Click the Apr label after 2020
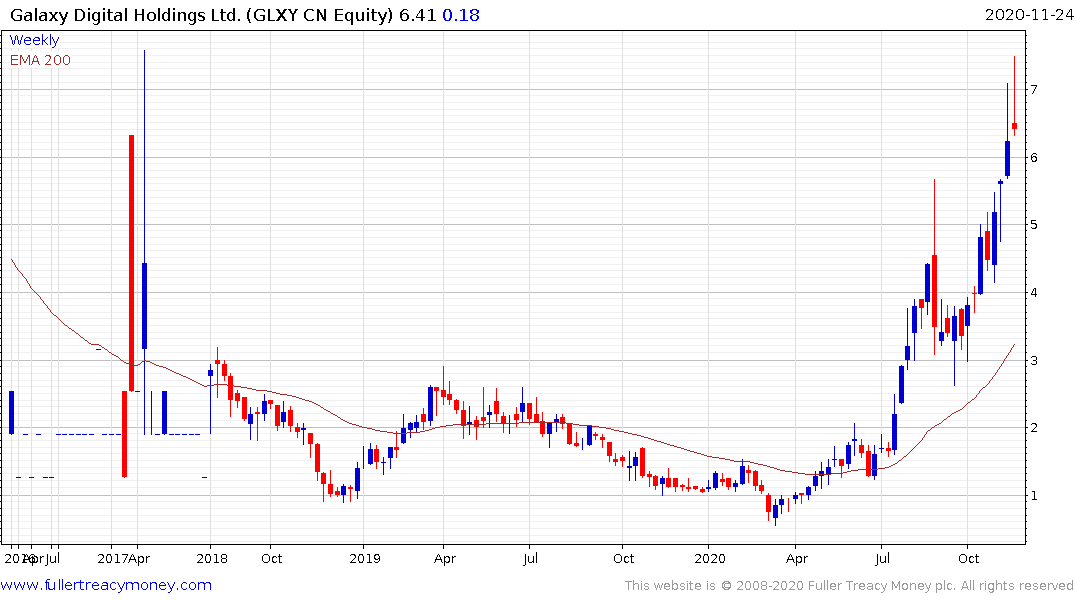 (x=797, y=558)
